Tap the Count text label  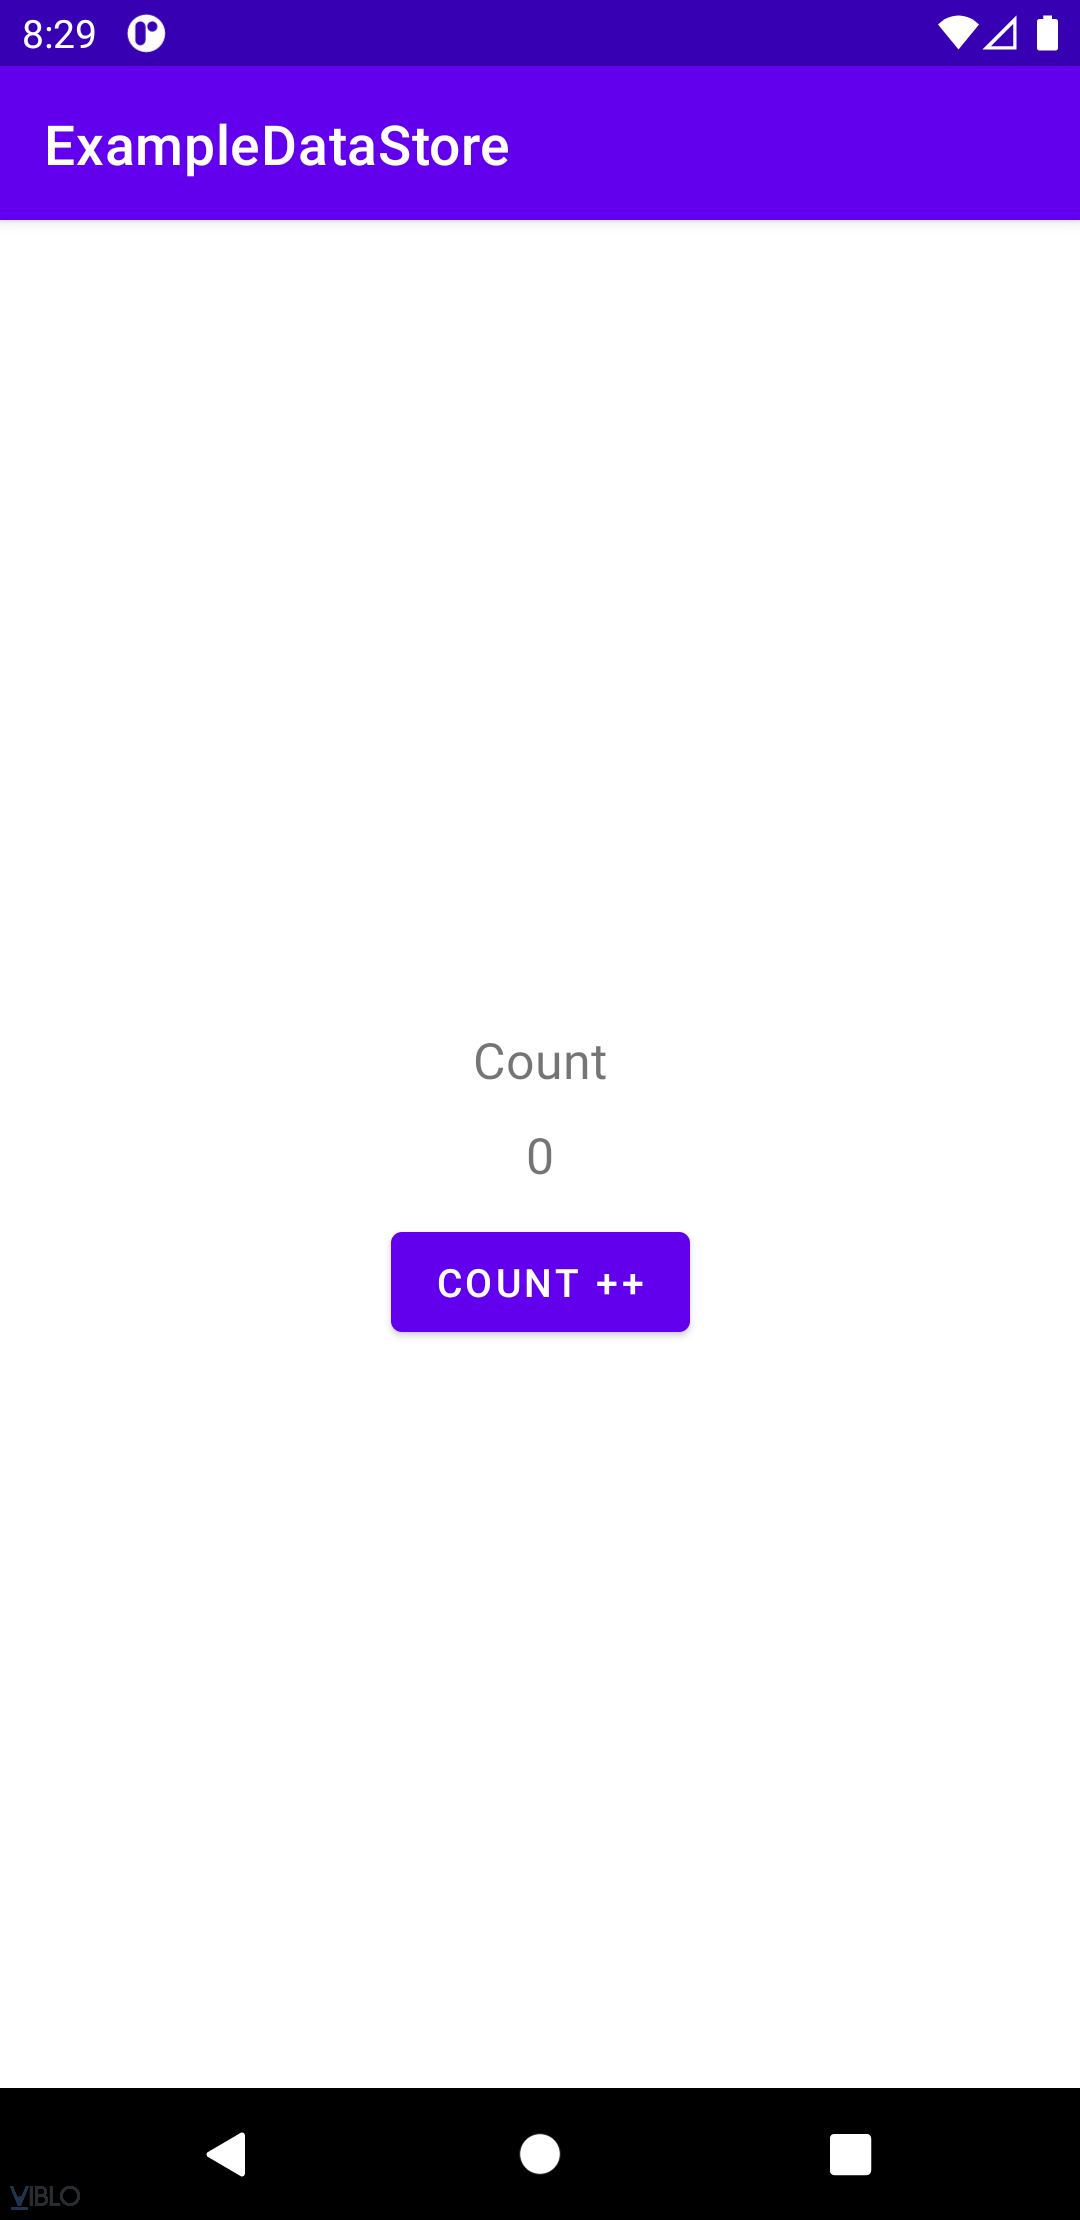click(540, 1062)
